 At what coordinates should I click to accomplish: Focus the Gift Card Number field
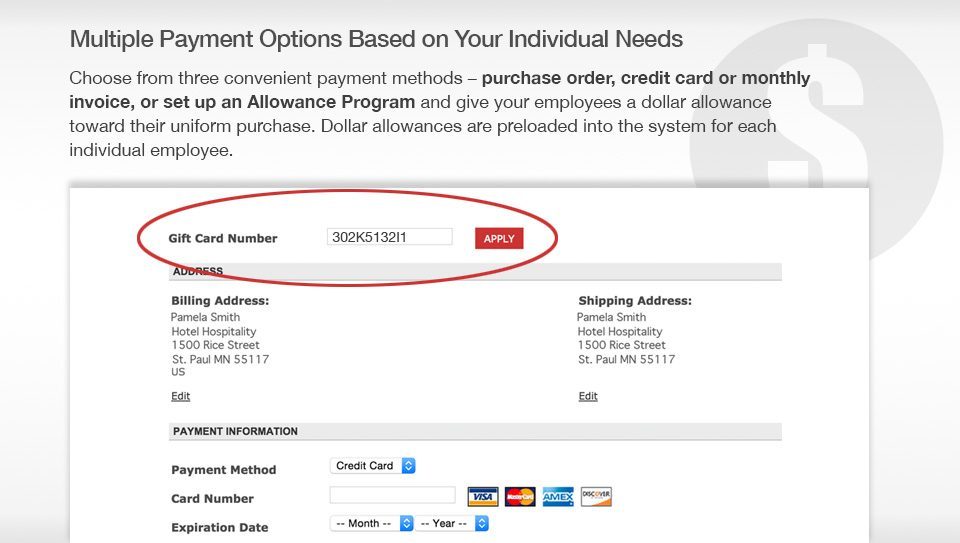point(390,237)
